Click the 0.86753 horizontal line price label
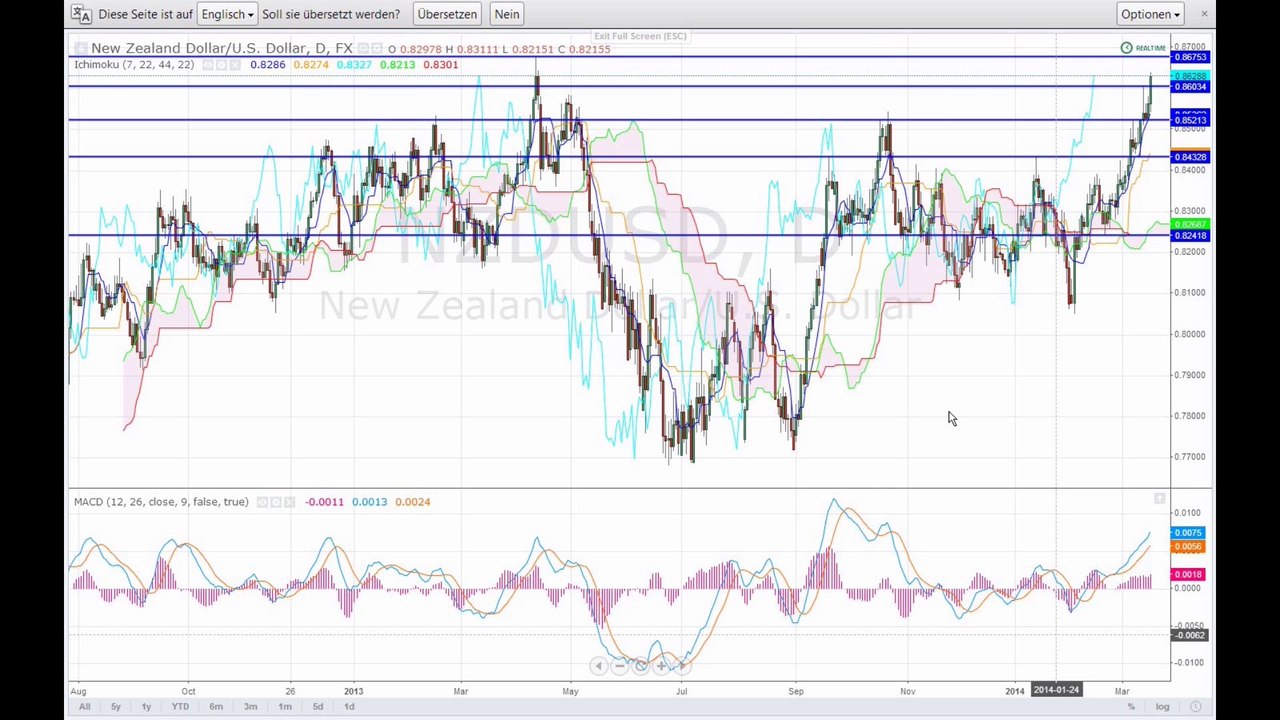Image resolution: width=1280 pixels, height=720 pixels. [1190, 58]
